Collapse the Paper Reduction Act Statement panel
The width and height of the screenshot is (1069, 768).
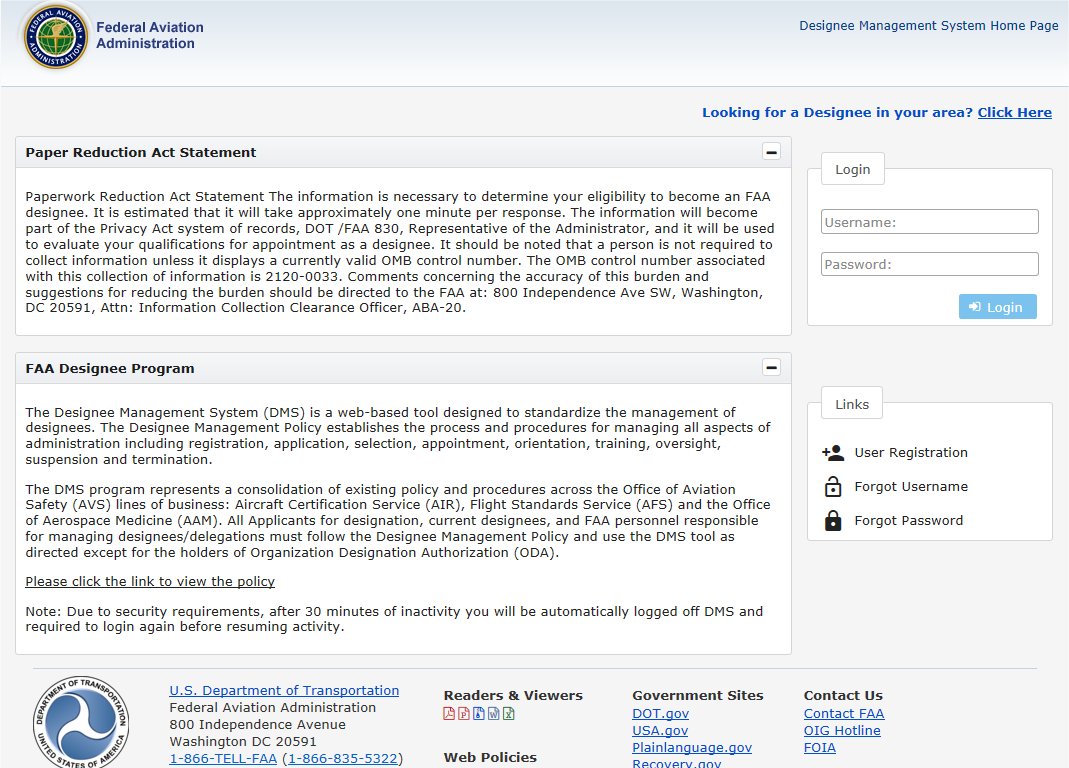771,152
